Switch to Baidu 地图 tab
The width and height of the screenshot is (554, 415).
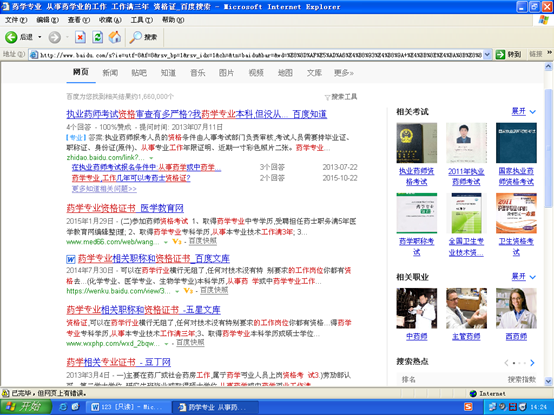point(285,73)
